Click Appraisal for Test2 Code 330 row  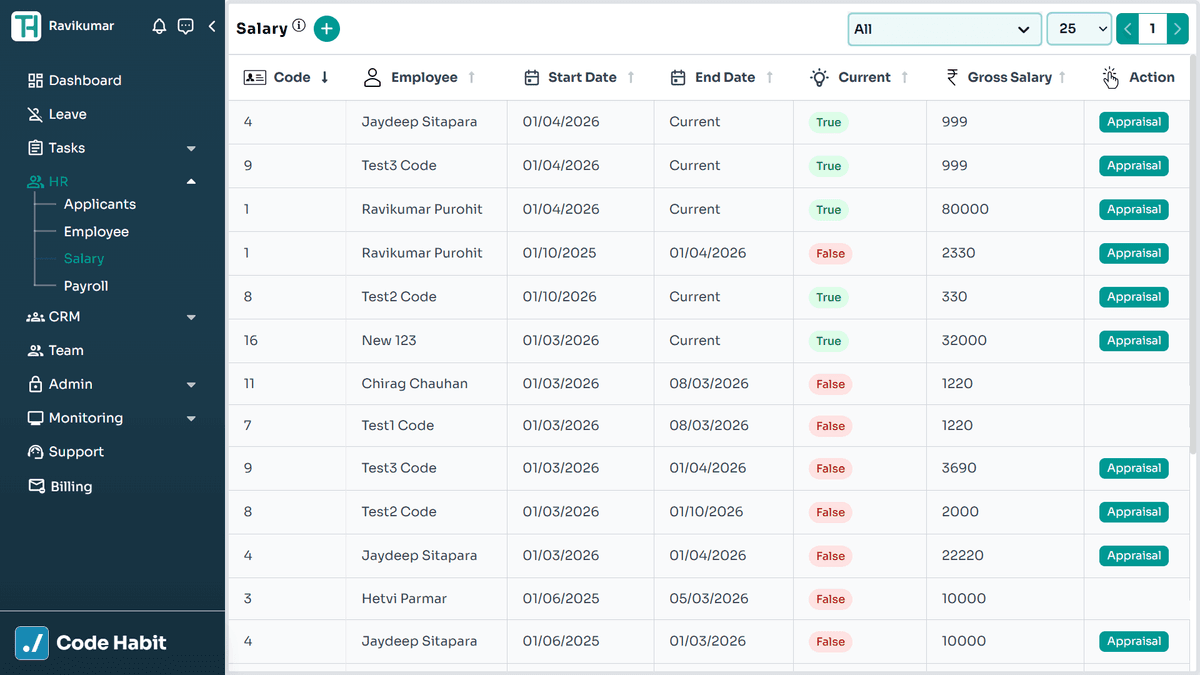pos(1134,297)
